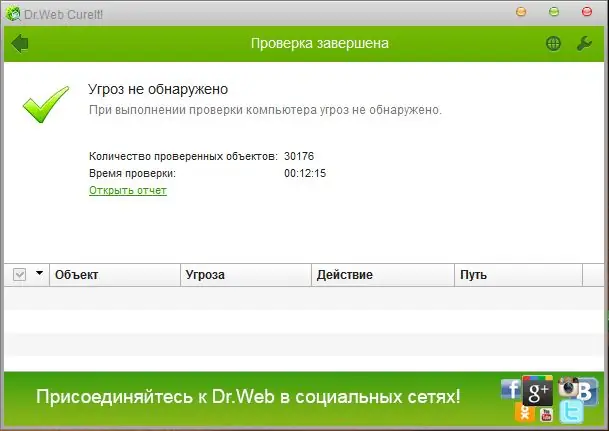Click the Количество проверенных объектов label

[183, 156]
